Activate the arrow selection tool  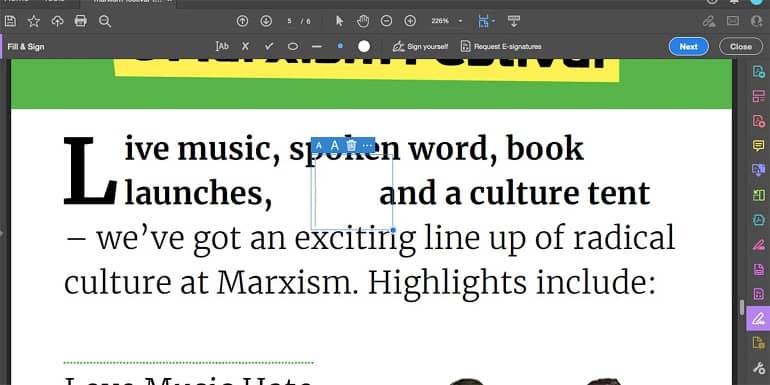pyautogui.click(x=339, y=21)
